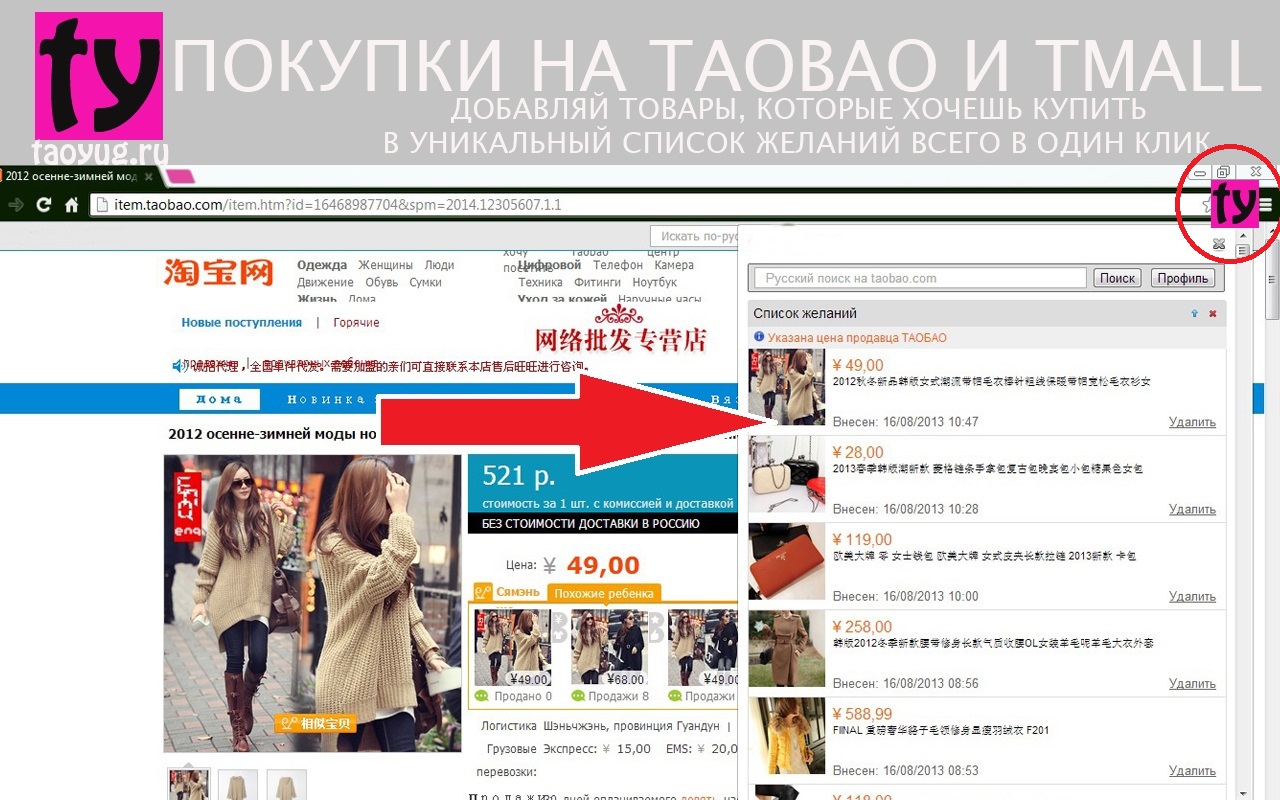
Task: Click 'Внесен: 16/08/2013 10:47' text
Action: [x=905, y=422]
